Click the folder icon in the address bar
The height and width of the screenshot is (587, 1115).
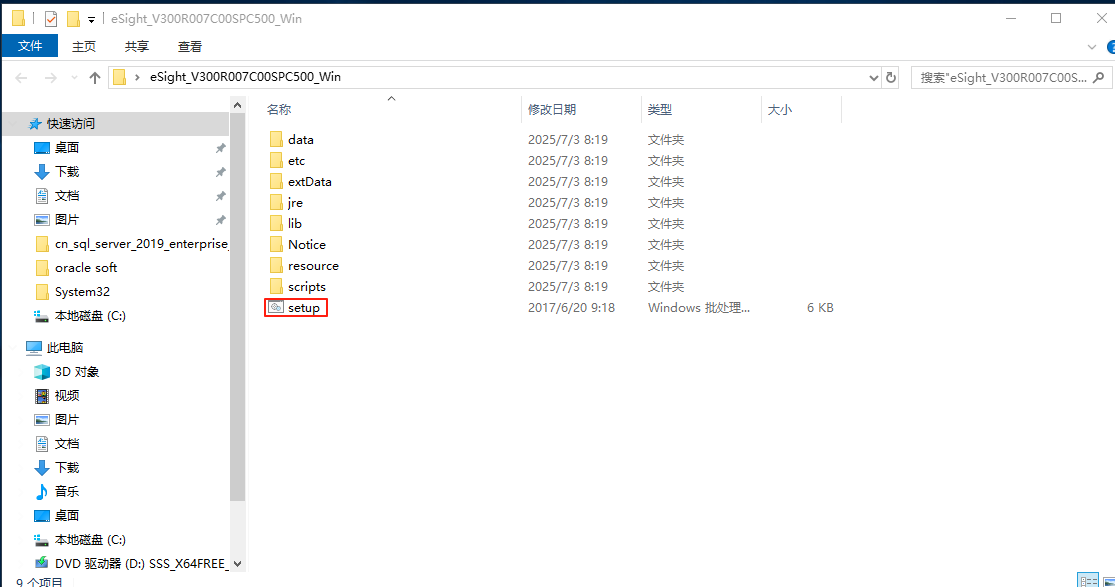(119, 77)
